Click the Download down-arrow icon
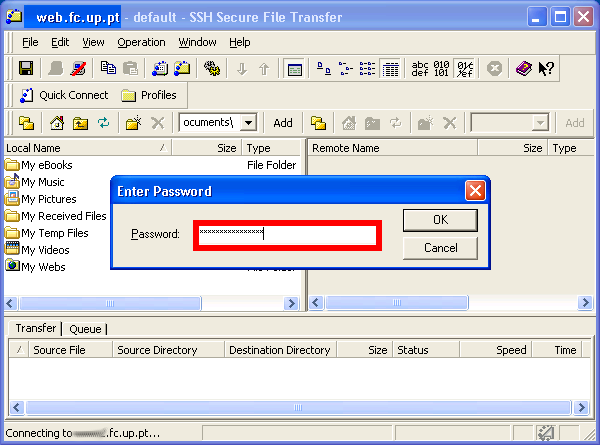Image resolution: width=600 pixels, height=445 pixels. pos(241,69)
